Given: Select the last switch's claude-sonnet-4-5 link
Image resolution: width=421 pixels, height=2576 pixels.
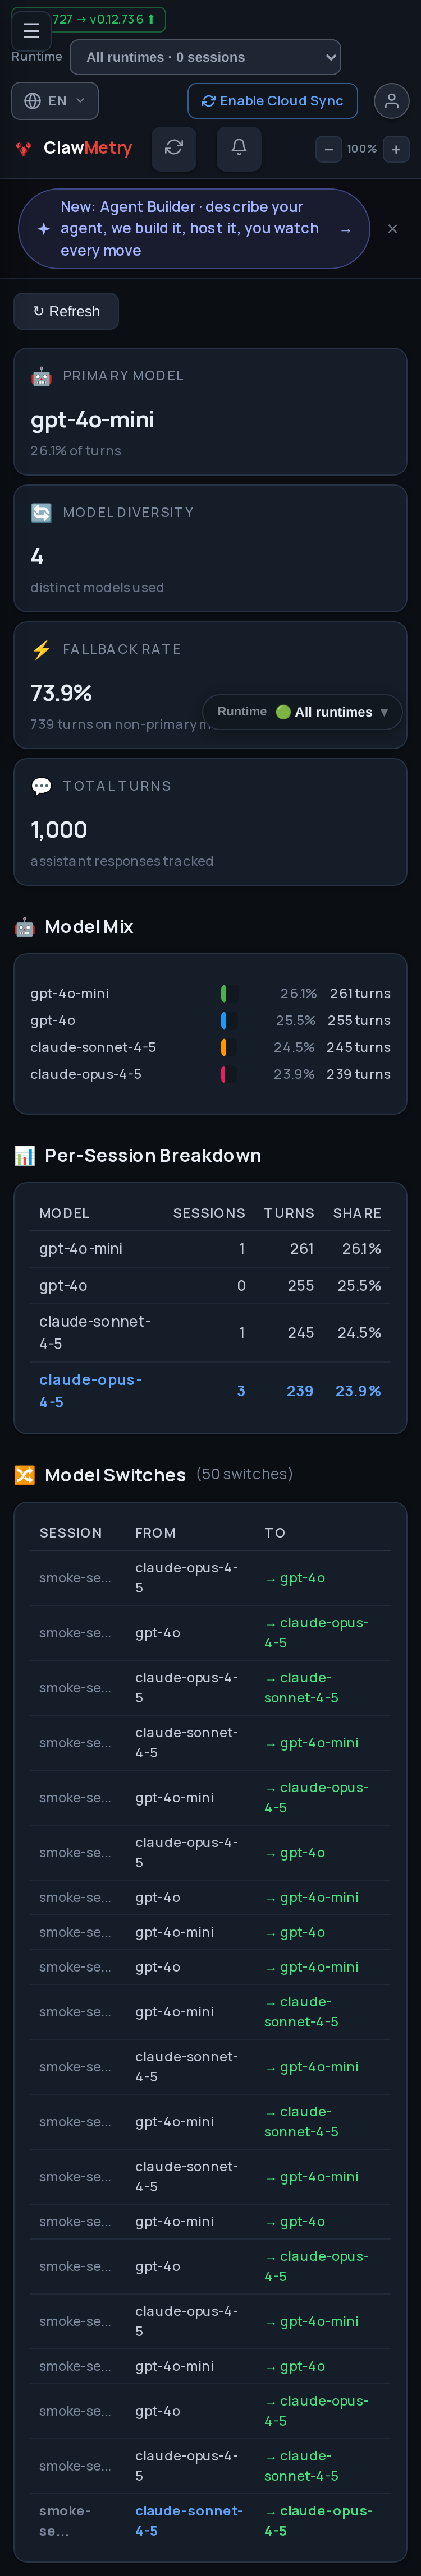Looking at the screenshot, I should [x=188, y=2520].
